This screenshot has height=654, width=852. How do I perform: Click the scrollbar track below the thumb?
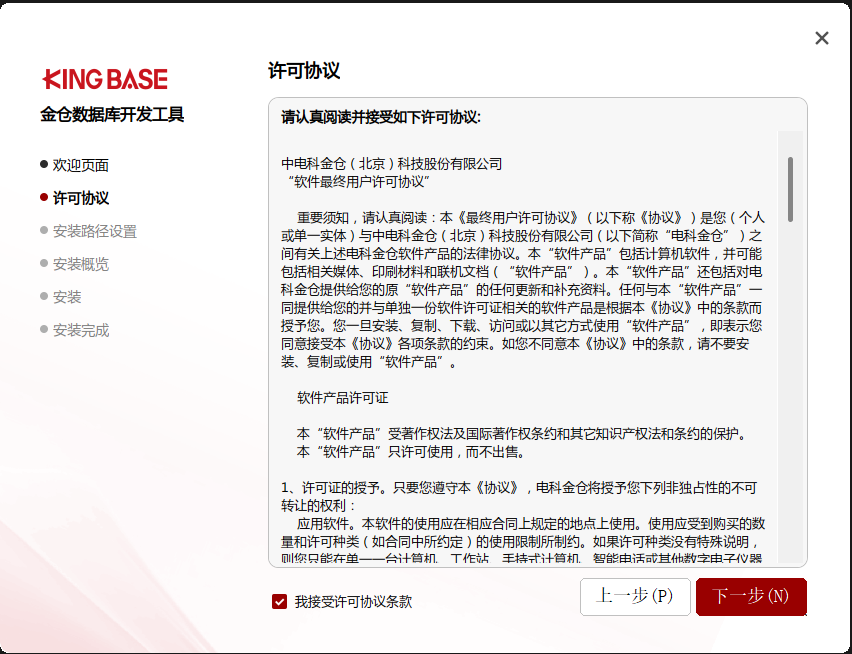pyautogui.click(x=790, y=400)
